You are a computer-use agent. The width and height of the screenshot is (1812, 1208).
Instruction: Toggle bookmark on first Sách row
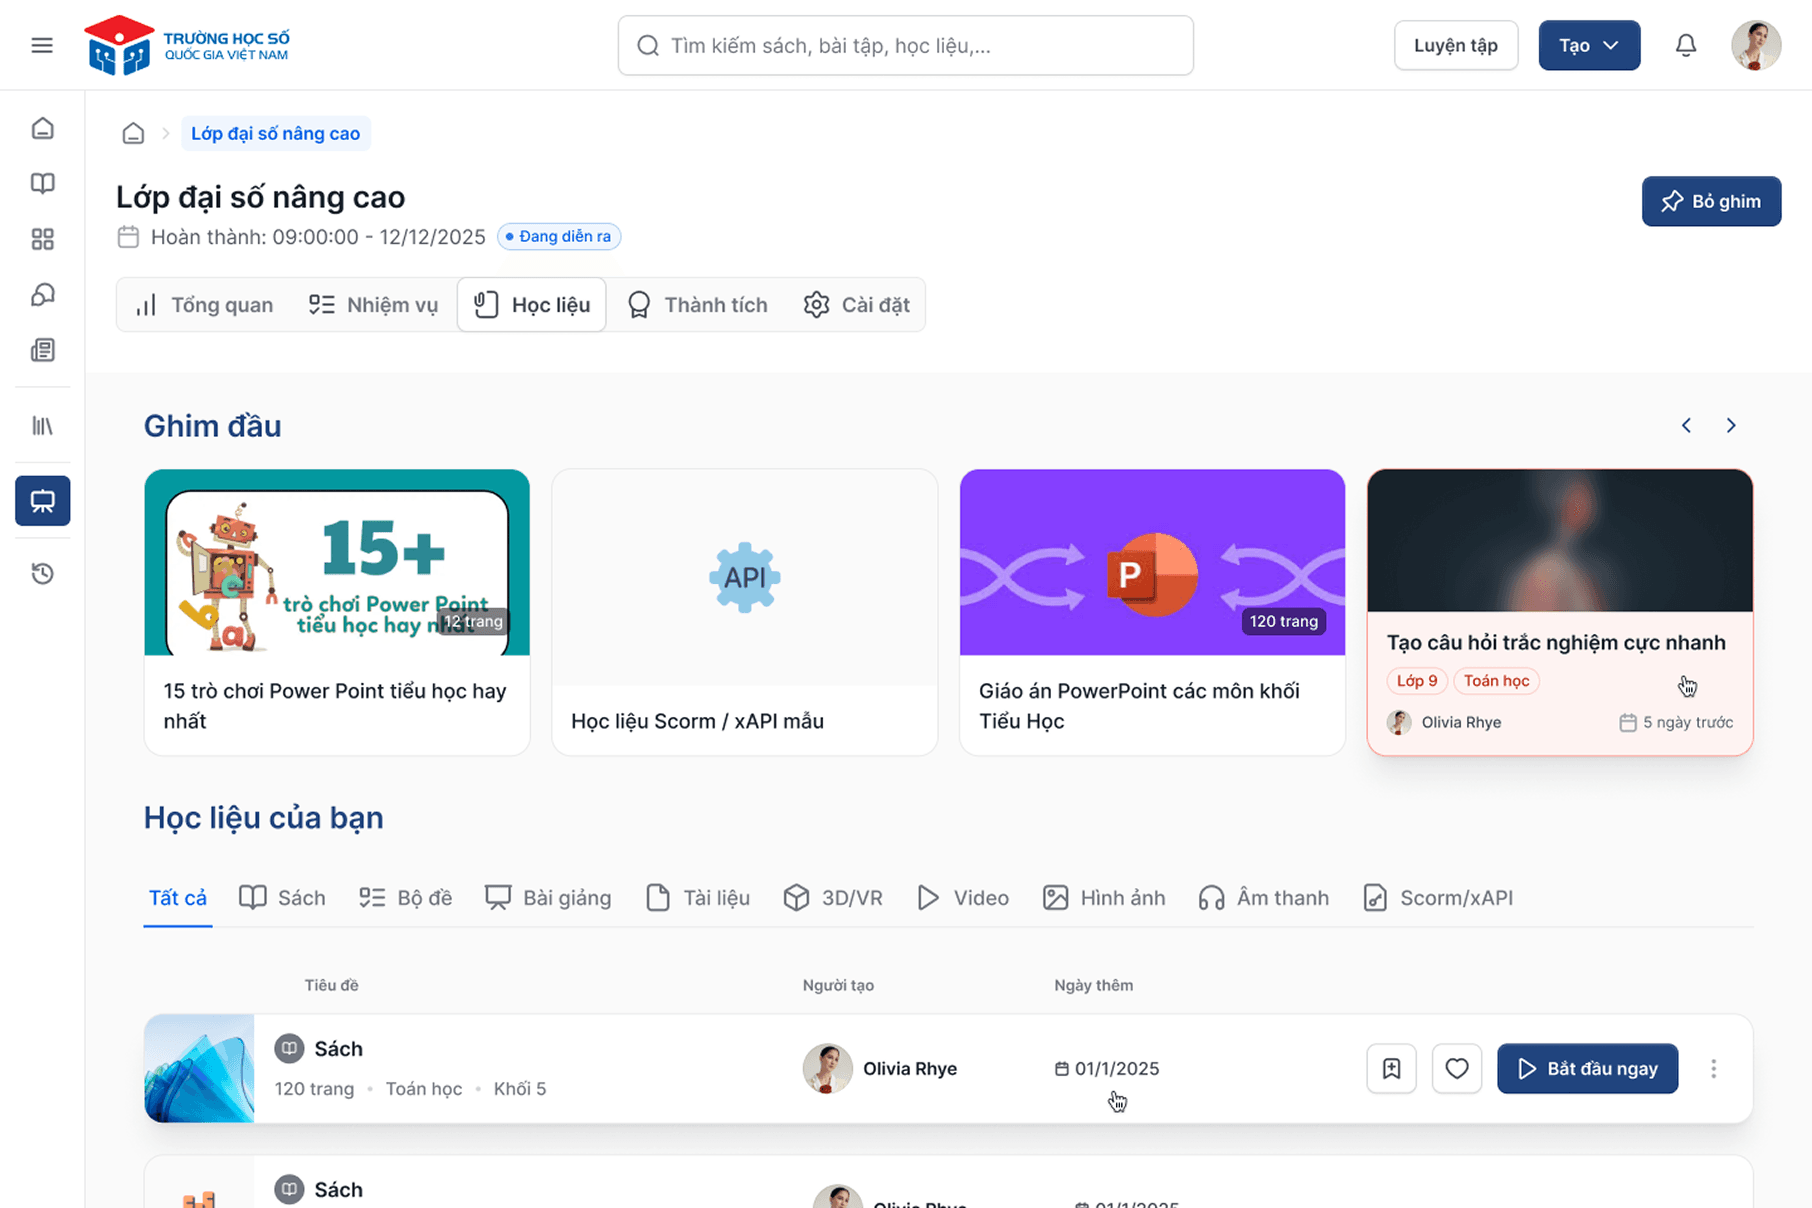1391,1068
